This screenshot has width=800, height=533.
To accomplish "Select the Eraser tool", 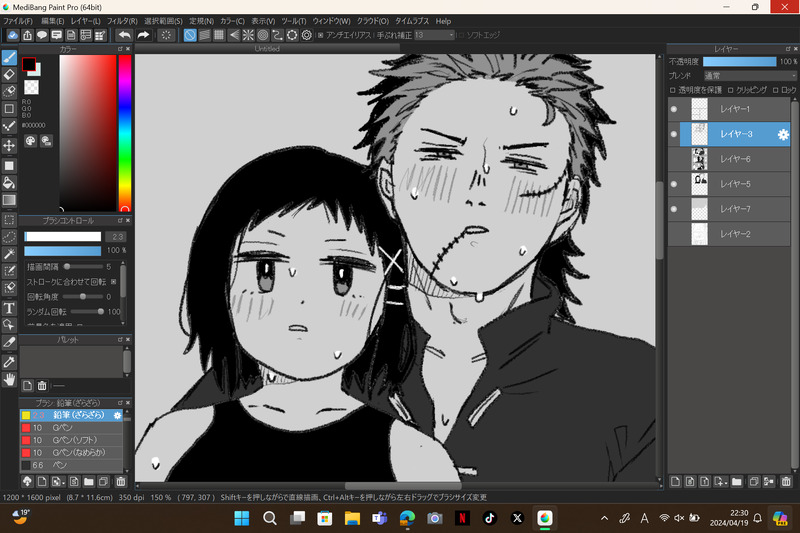I will (9, 74).
